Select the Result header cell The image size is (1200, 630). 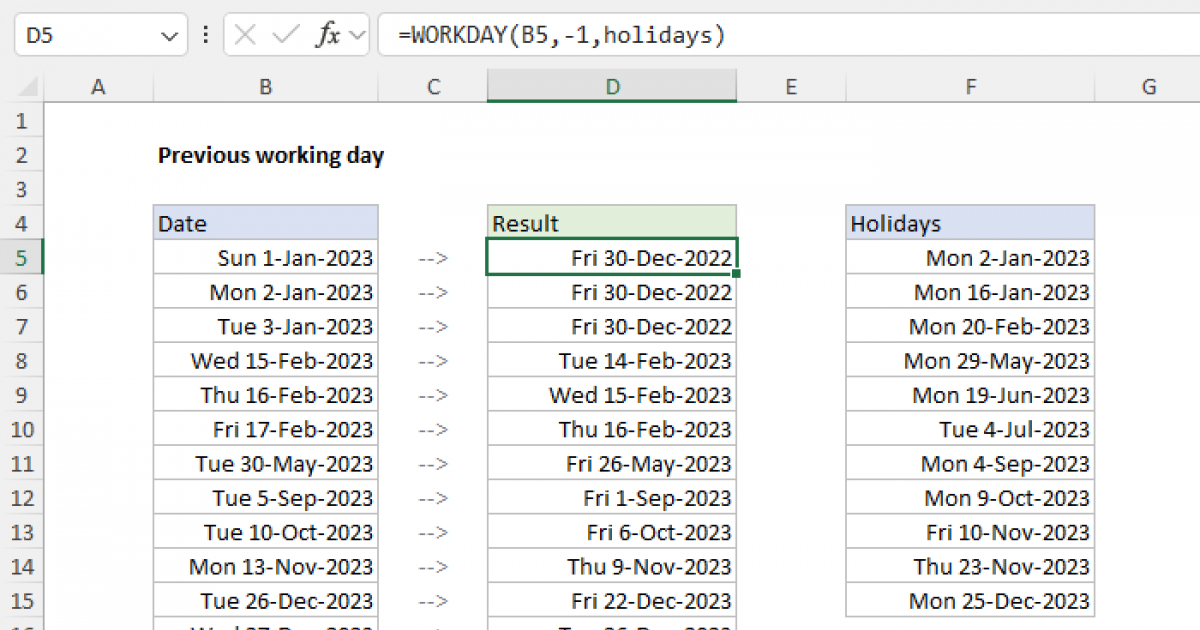click(x=611, y=222)
